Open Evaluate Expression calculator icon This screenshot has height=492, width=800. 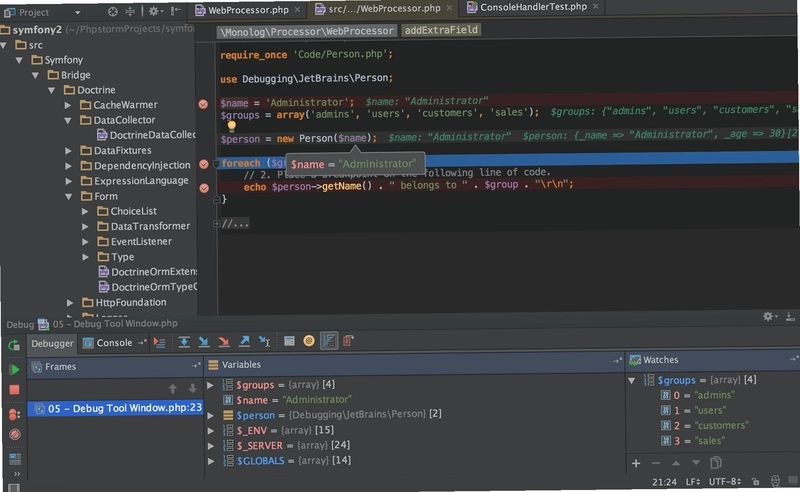pyautogui.click(x=289, y=341)
